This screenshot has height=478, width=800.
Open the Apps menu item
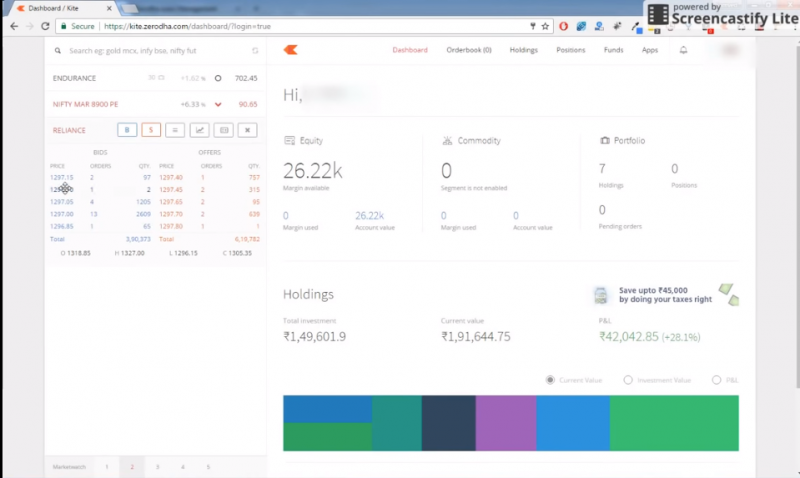[x=649, y=50]
